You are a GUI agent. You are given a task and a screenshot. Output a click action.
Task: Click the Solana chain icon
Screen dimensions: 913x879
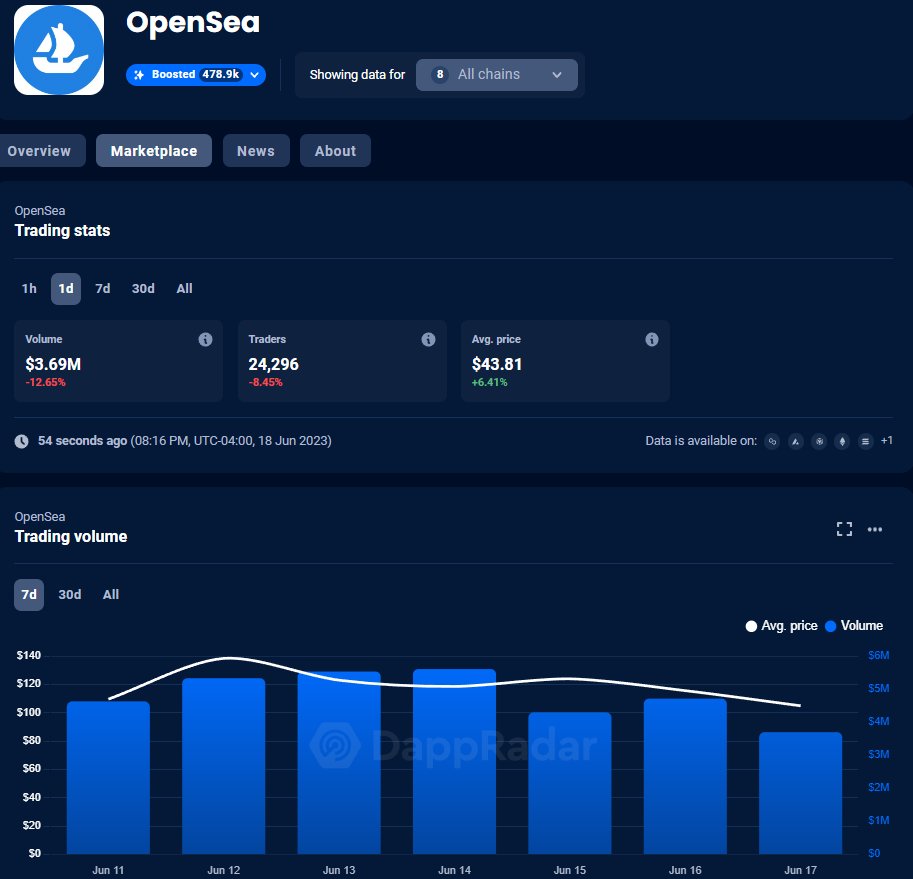tap(866, 442)
